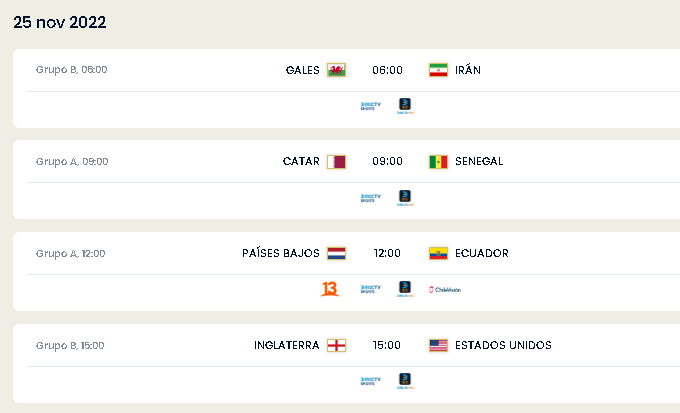
Task: Click the 25 nov 2022 date heading
Action: (59, 23)
